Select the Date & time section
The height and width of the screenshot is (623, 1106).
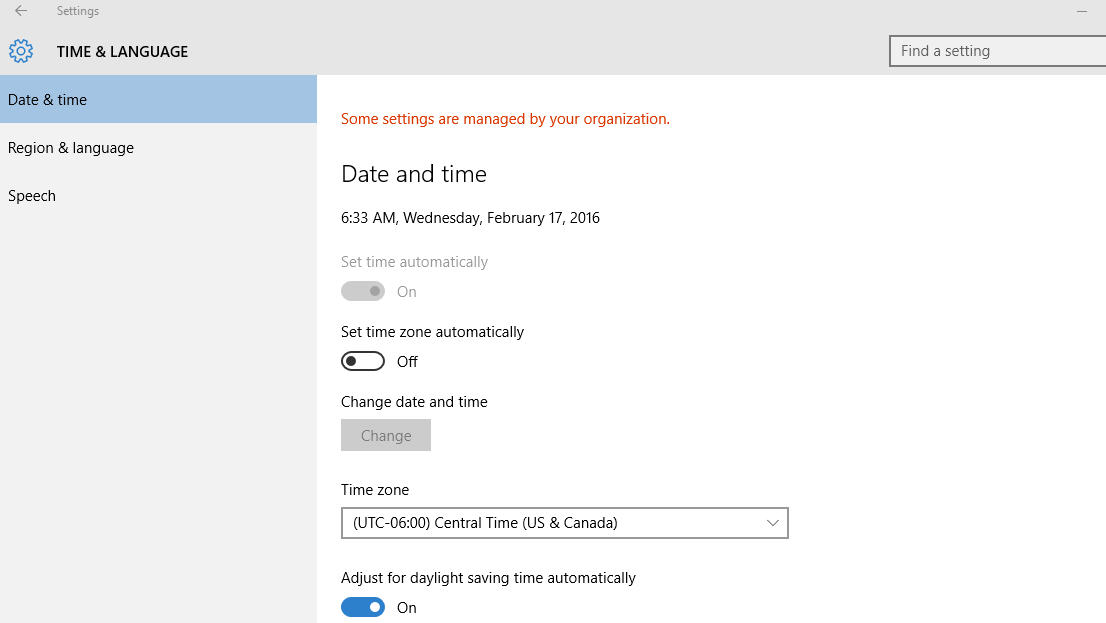coord(158,99)
